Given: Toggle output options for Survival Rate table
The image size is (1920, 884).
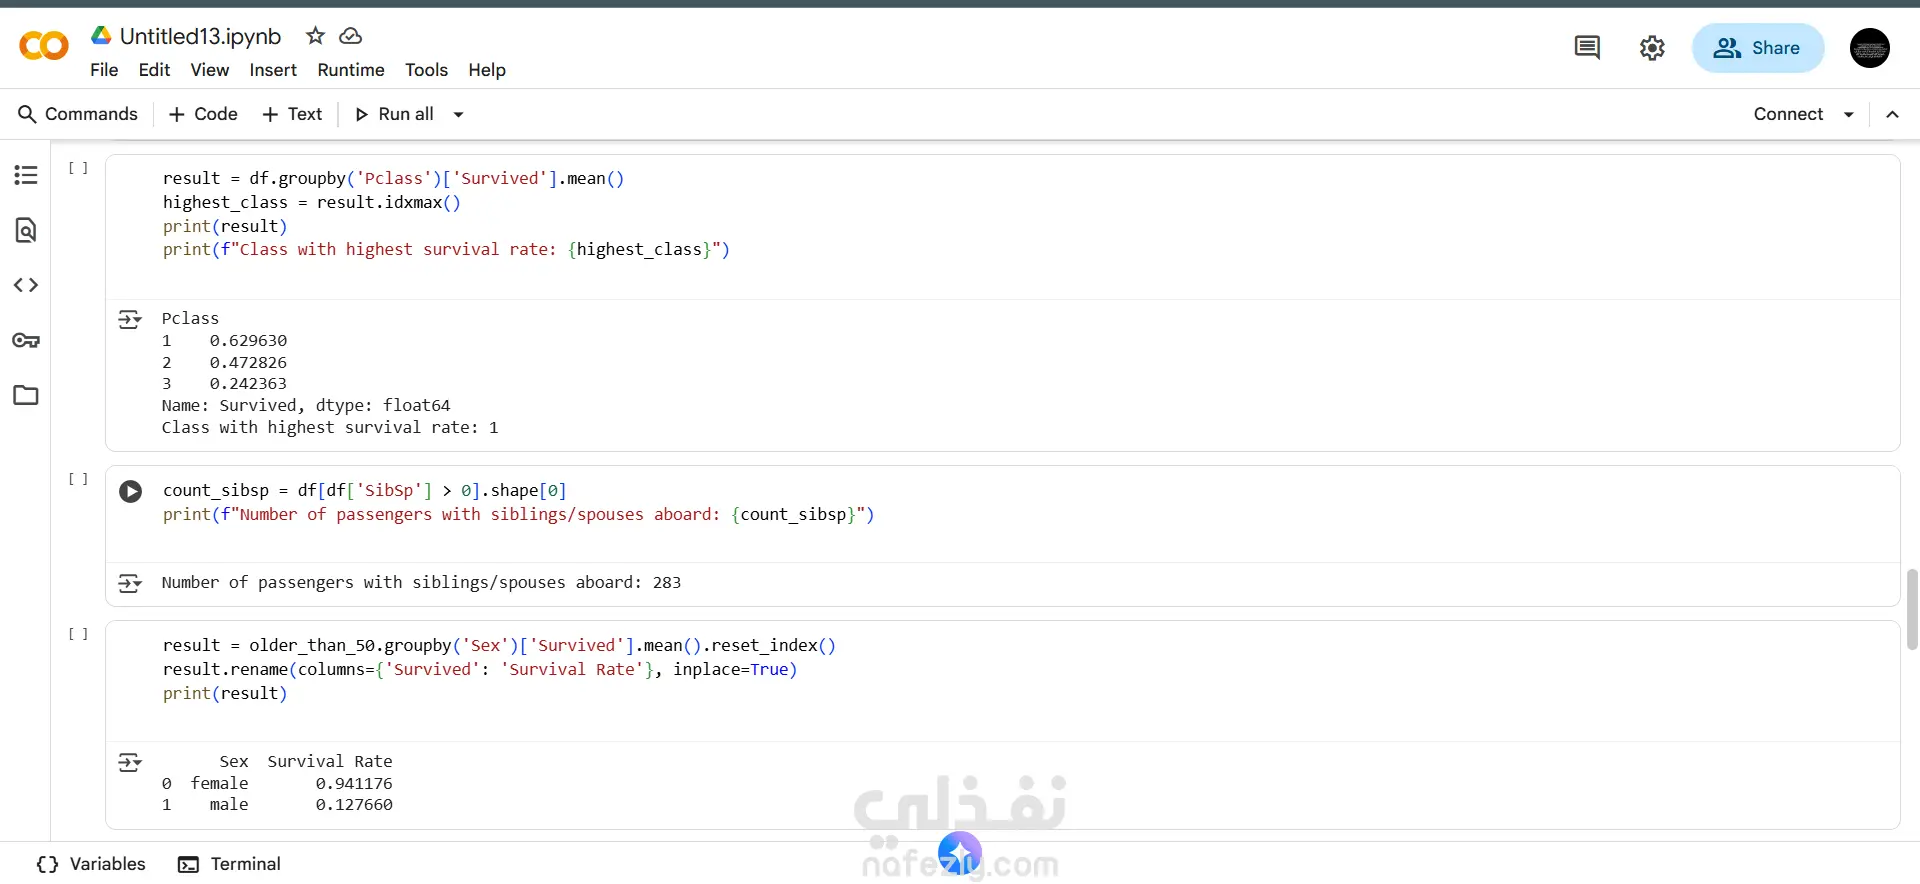Looking at the screenshot, I should click(x=130, y=762).
